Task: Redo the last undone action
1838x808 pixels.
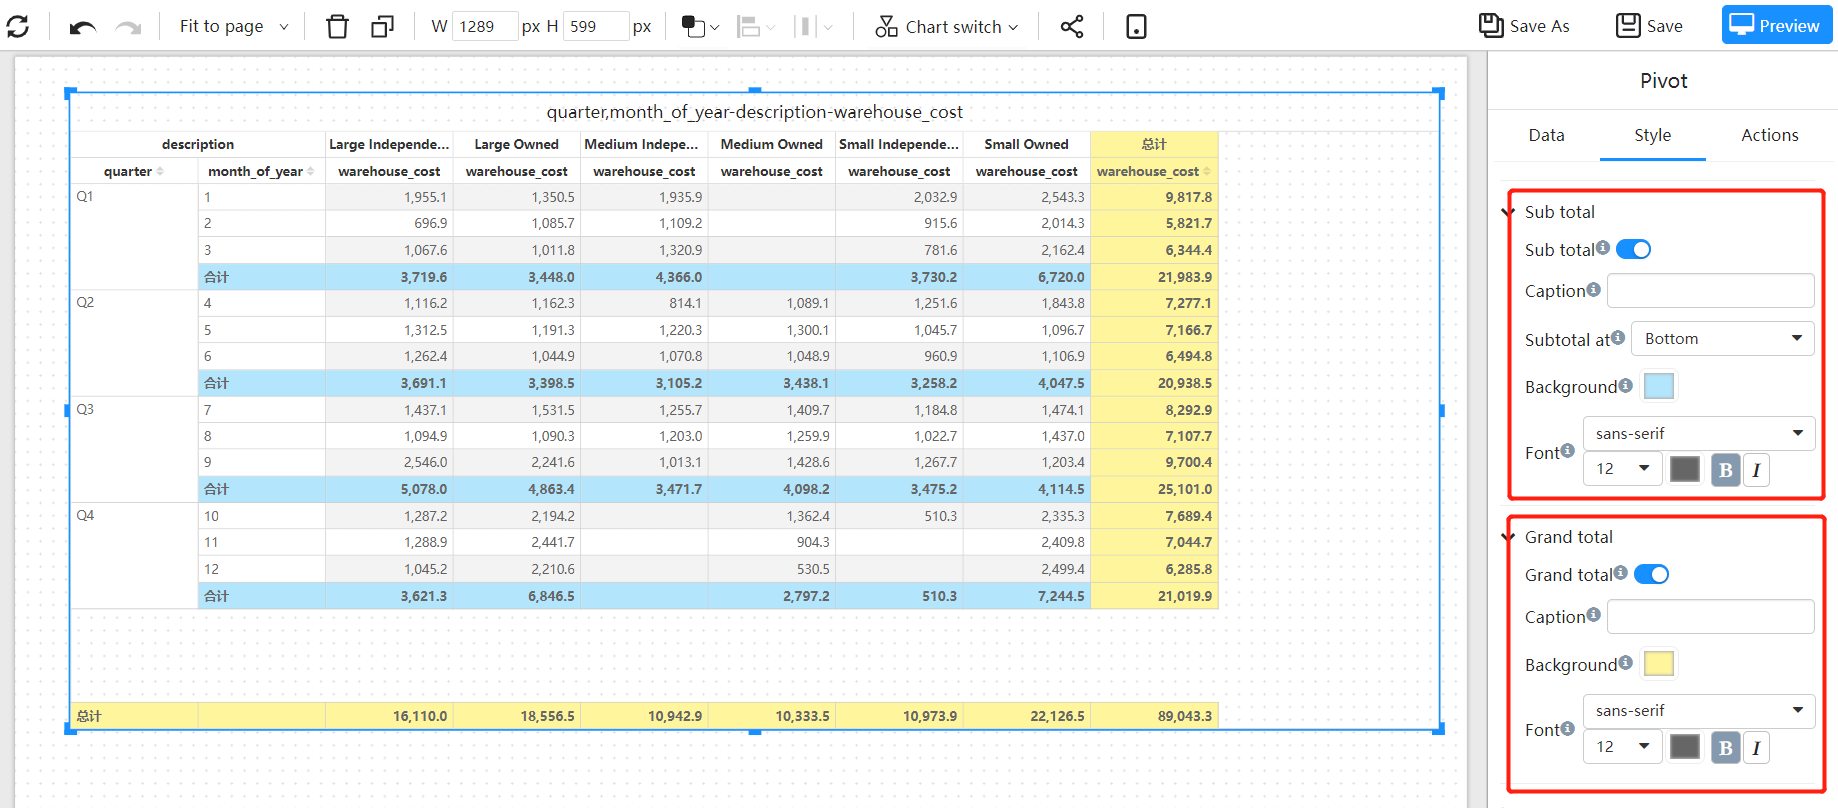Action: coord(128,27)
